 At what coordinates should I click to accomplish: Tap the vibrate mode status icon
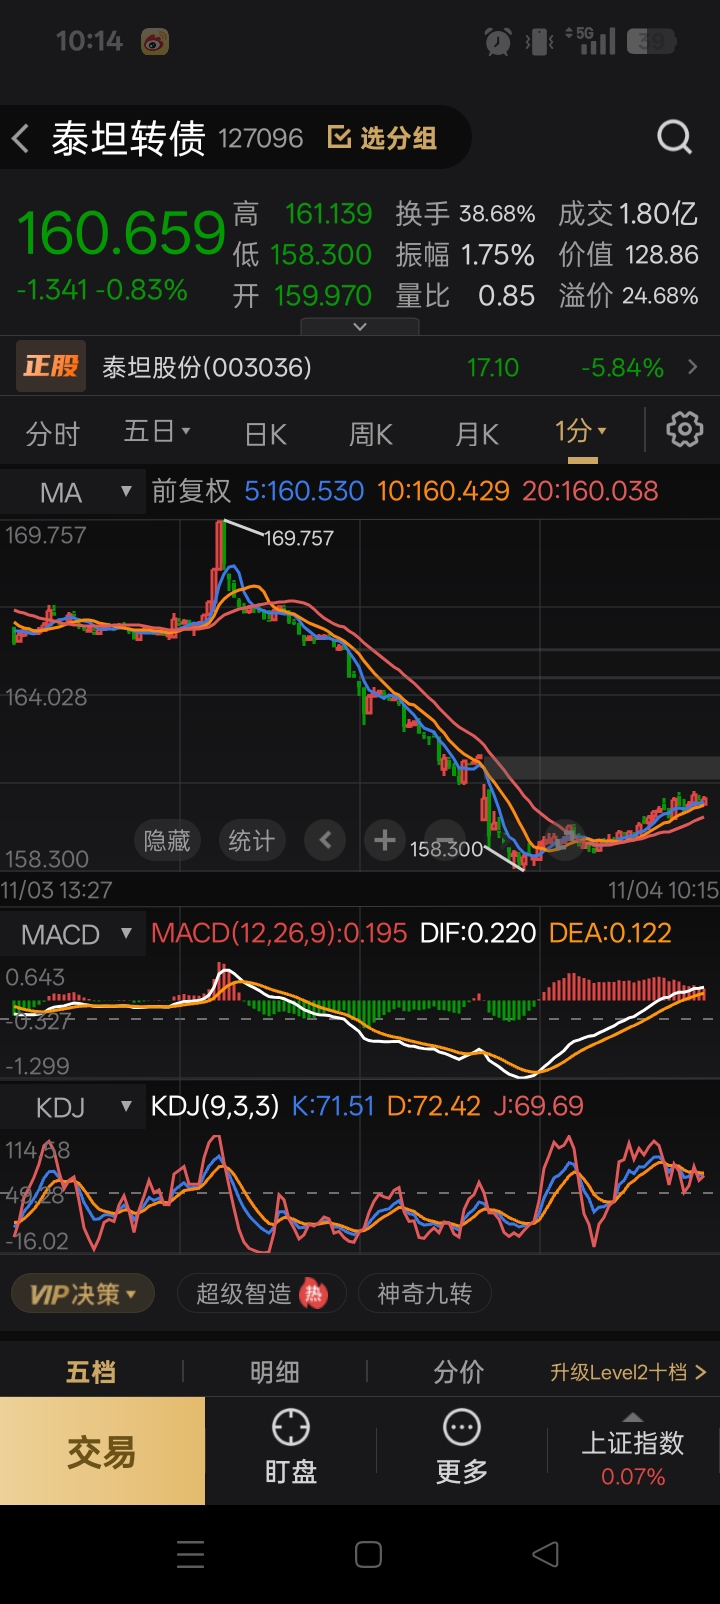539,41
